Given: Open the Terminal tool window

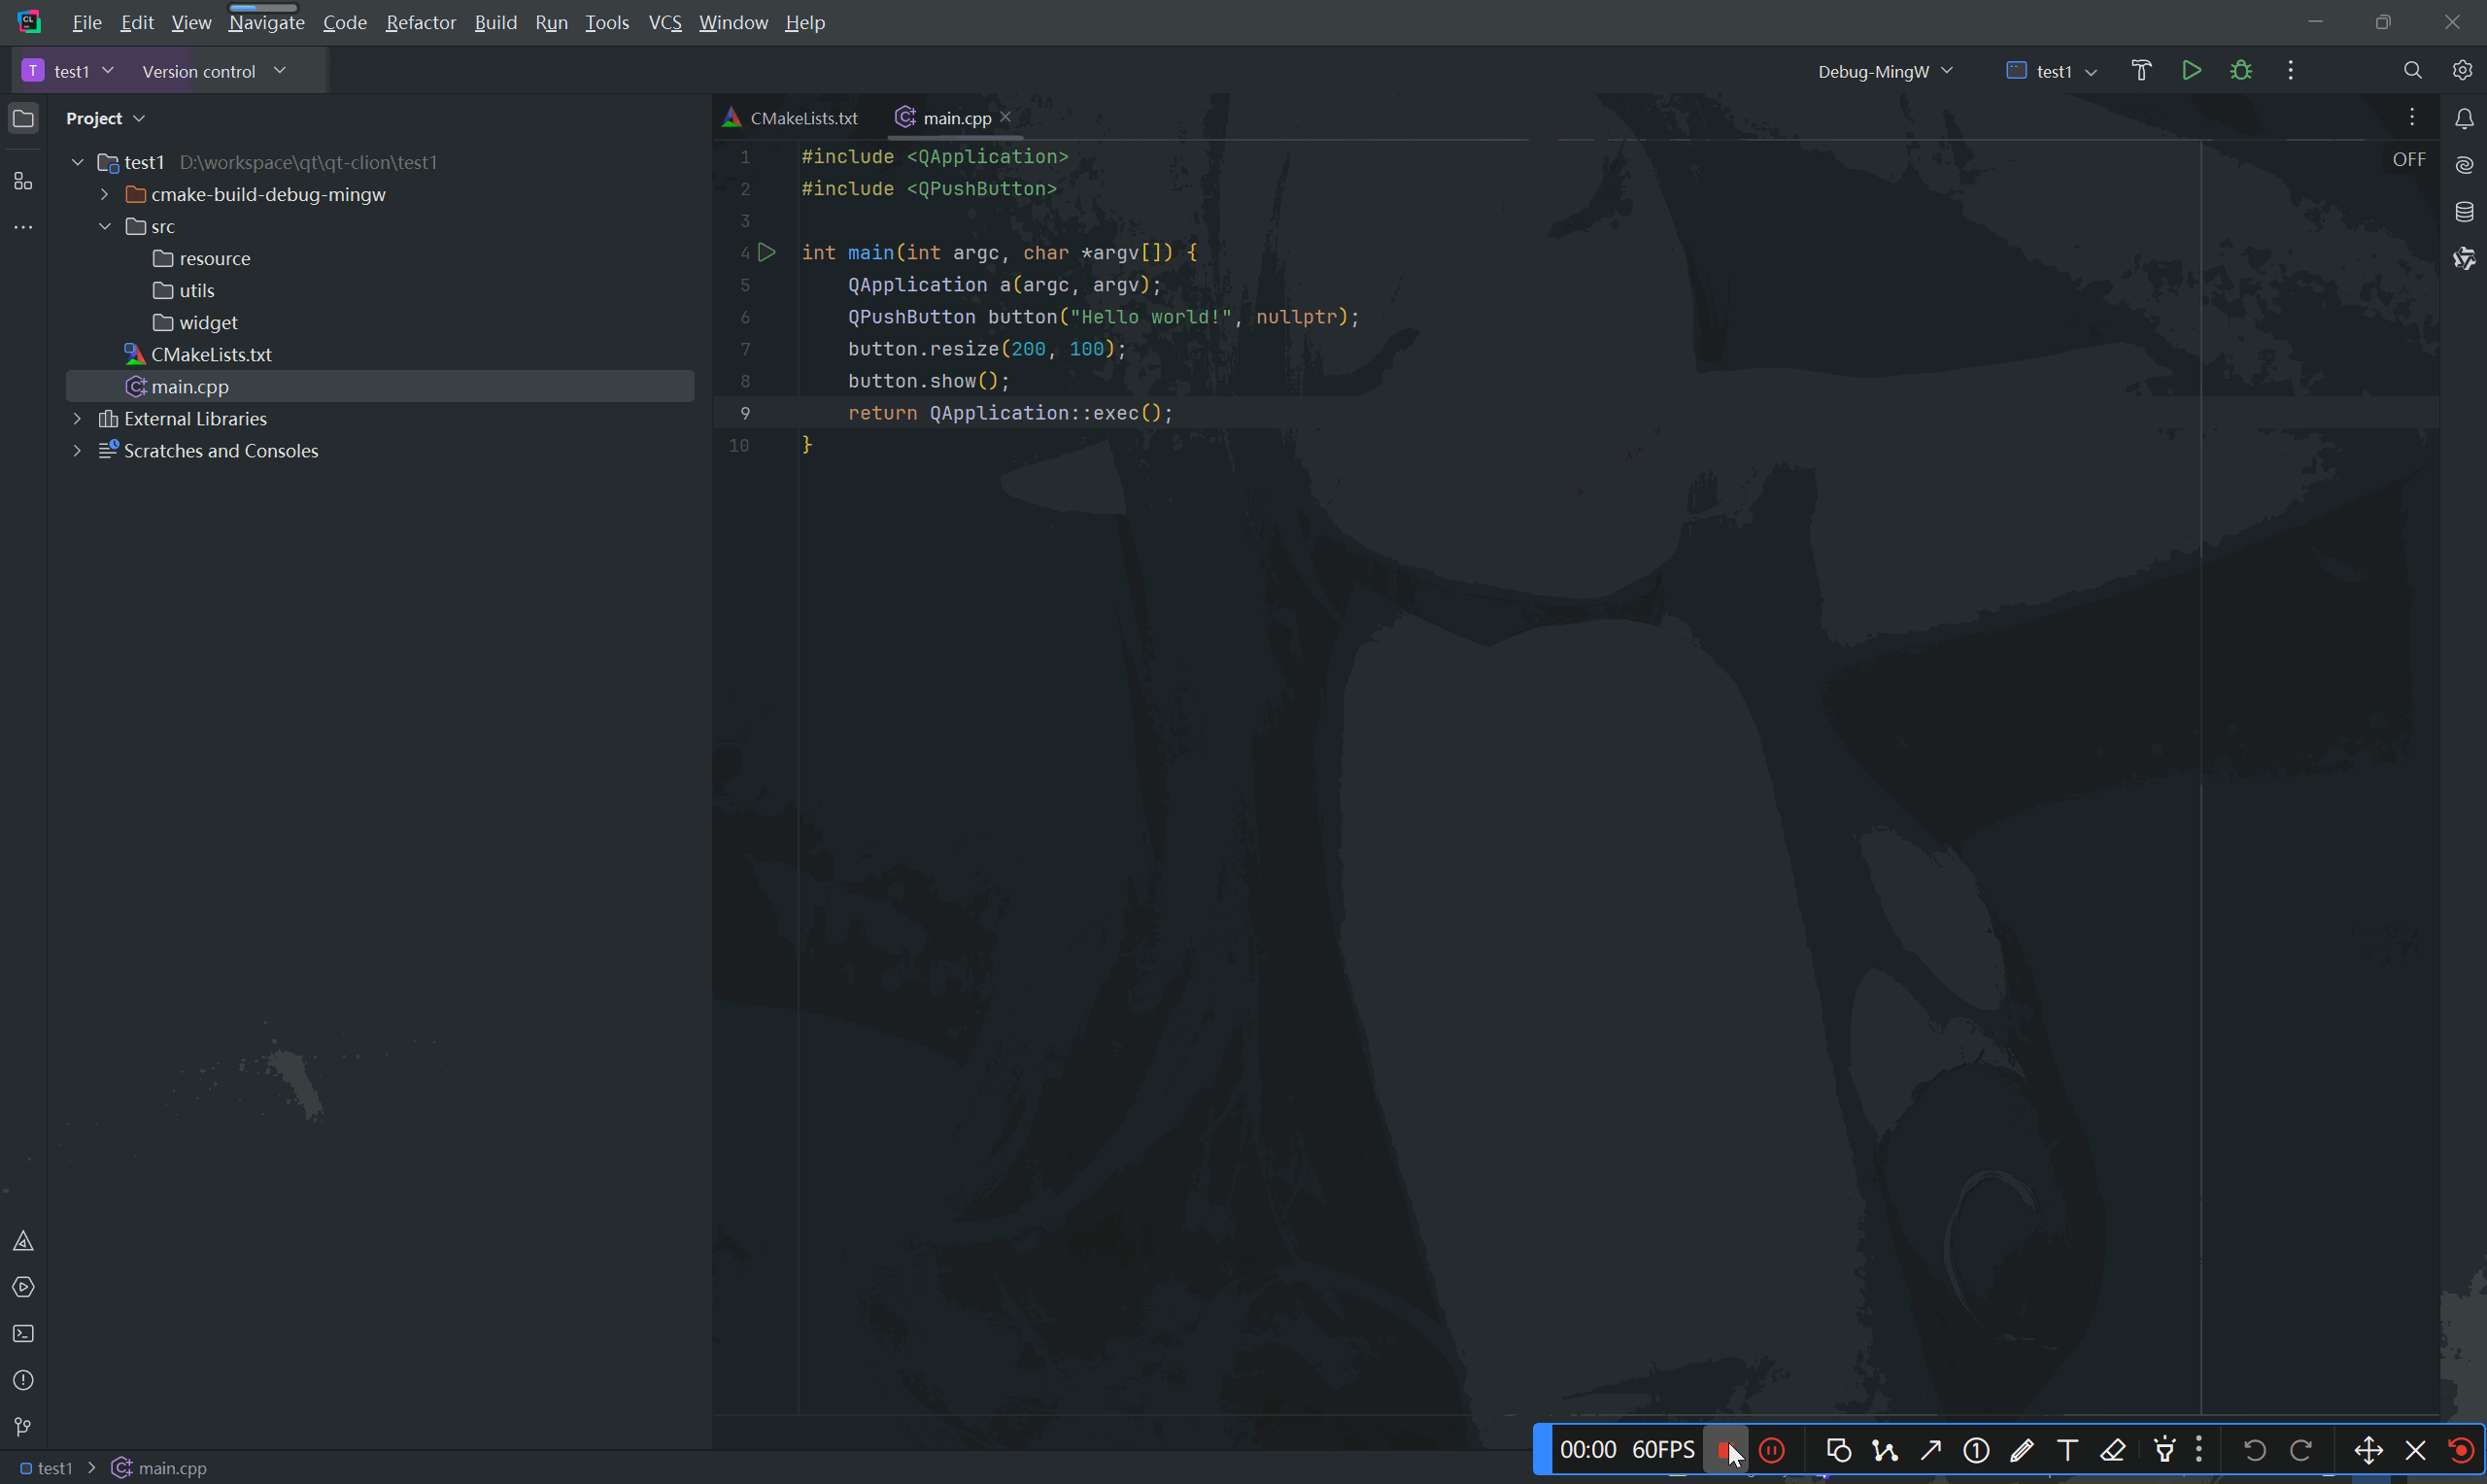Looking at the screenshot, I should pyautogui.click(x=23, y=1334).
